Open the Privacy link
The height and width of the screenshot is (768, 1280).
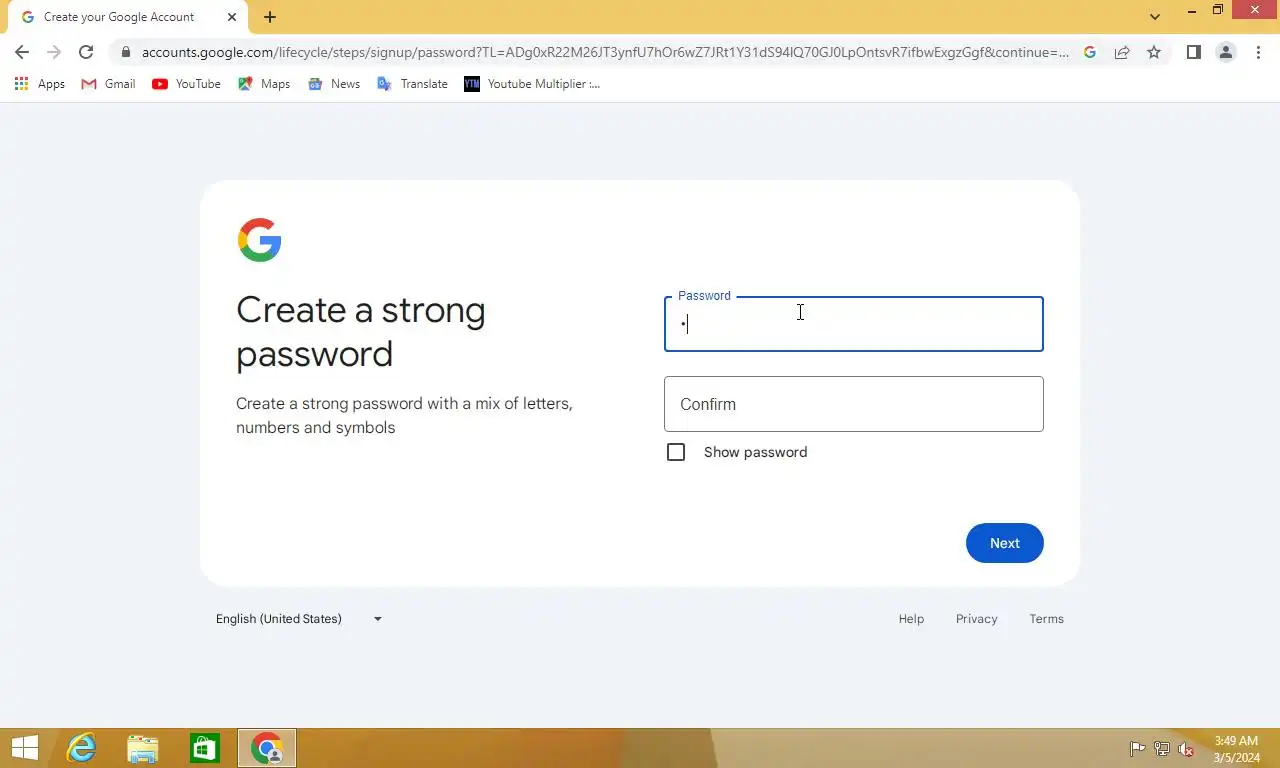976,619
